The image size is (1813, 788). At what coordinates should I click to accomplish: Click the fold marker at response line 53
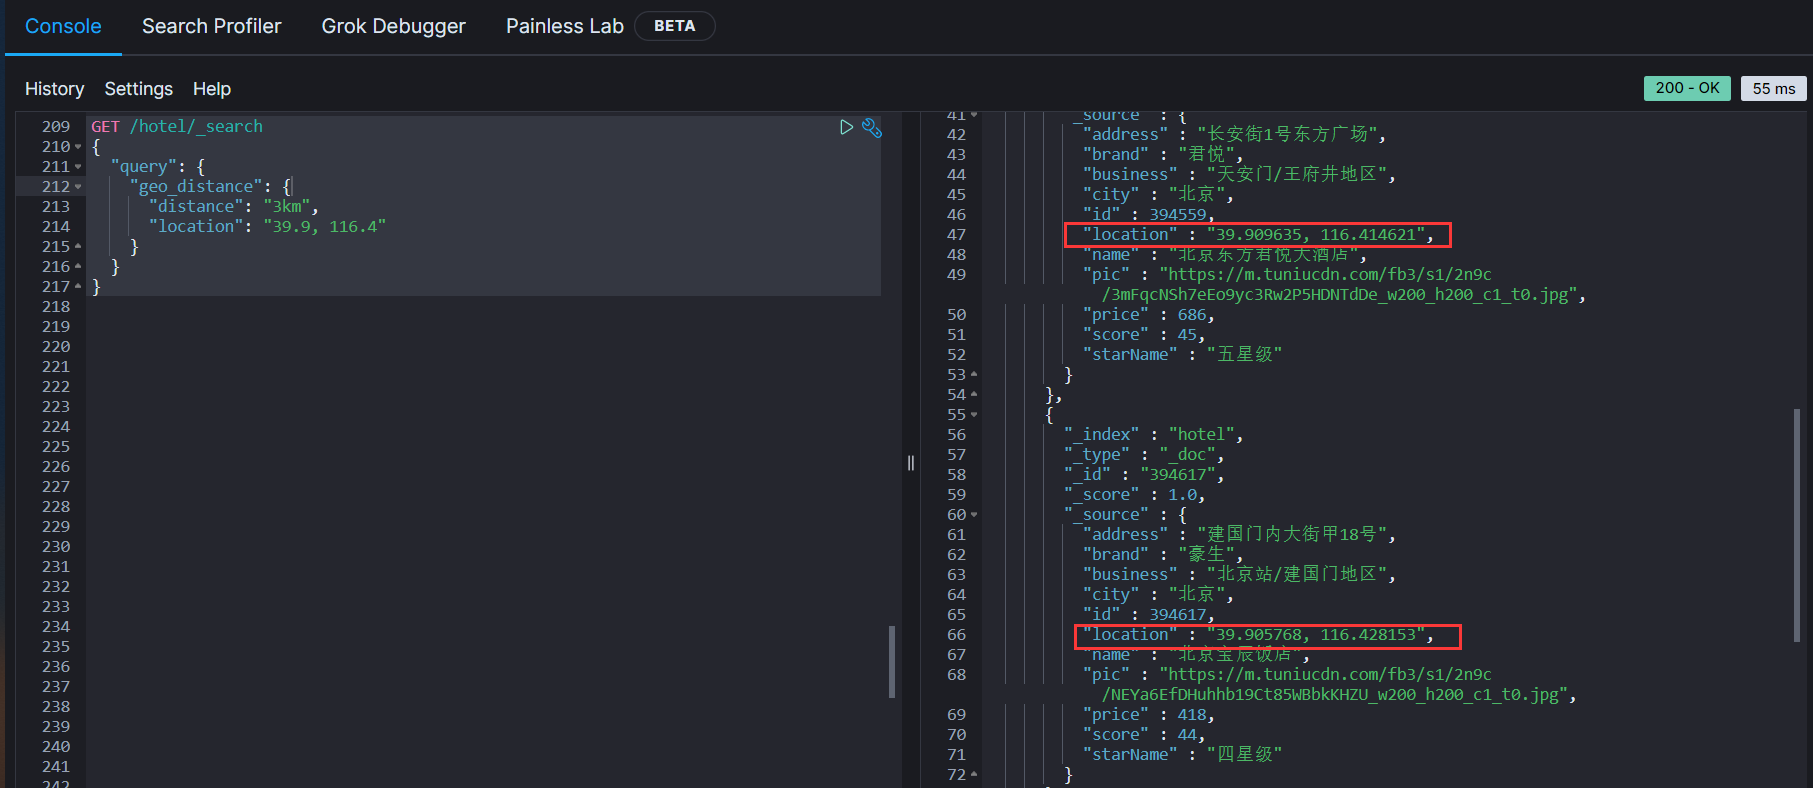pyautogui.click(x=974, y=375)
